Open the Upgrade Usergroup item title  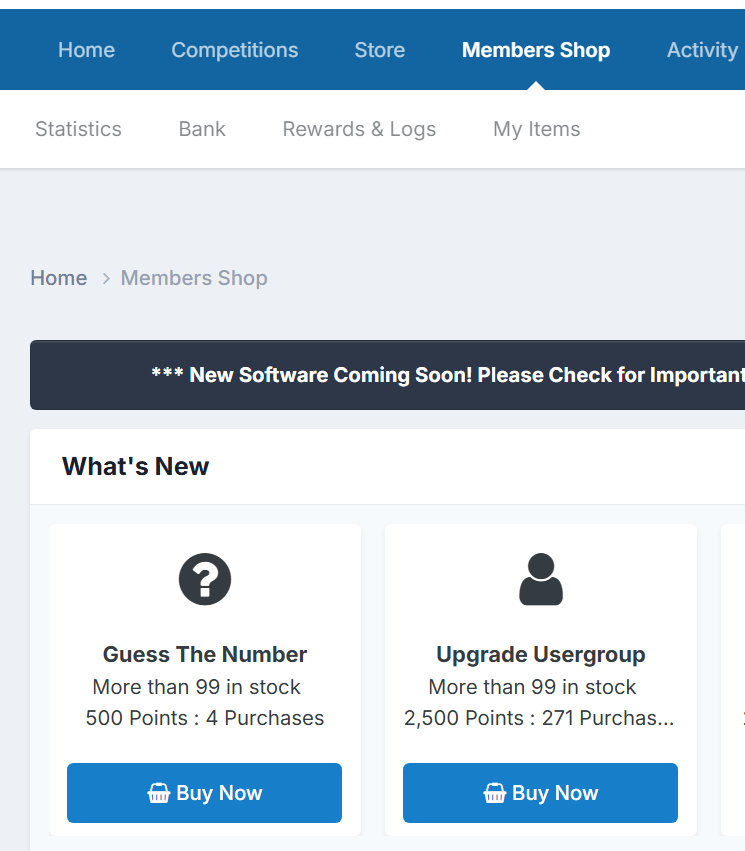[x=540, y=654]
